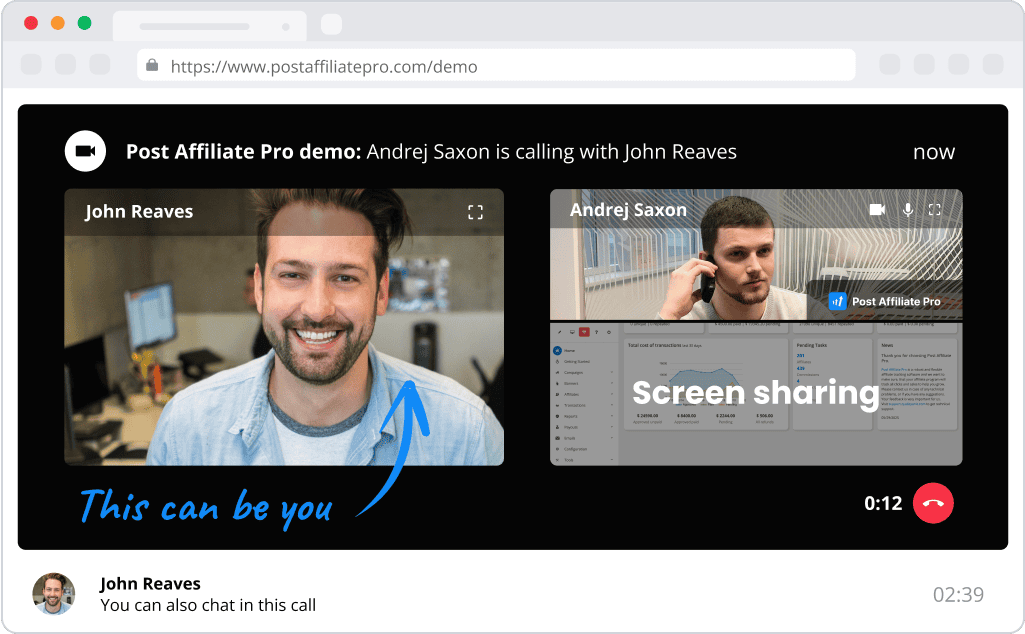Click the Screen sharing preview area
This screenshot has height=634, width=1025.
point(755,393)
